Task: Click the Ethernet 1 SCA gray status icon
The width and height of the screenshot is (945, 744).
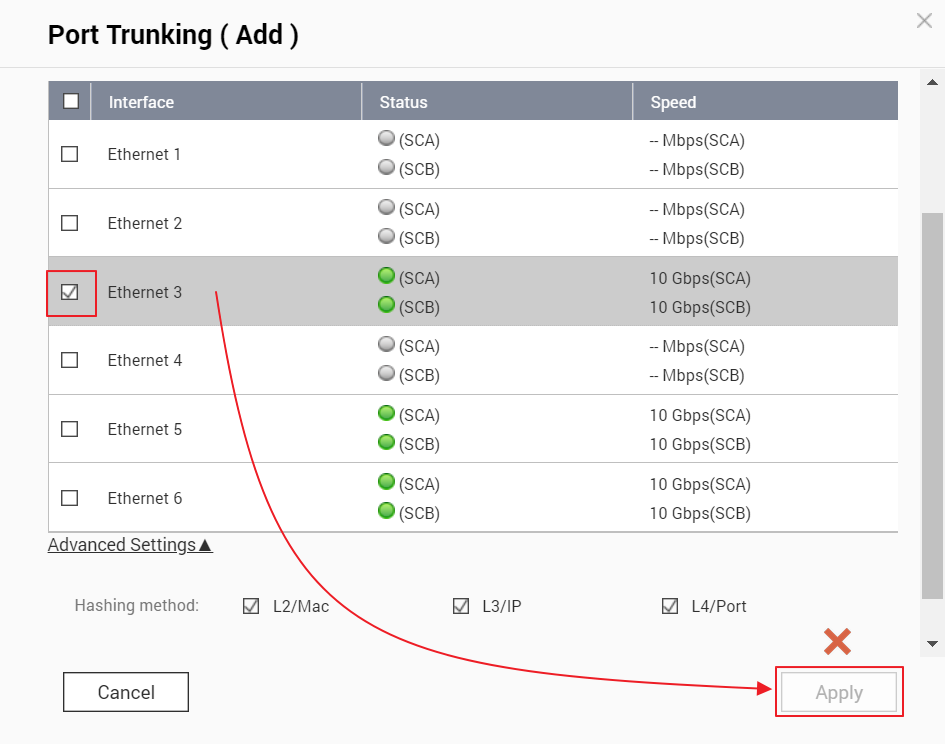Action: coord(386,139)
